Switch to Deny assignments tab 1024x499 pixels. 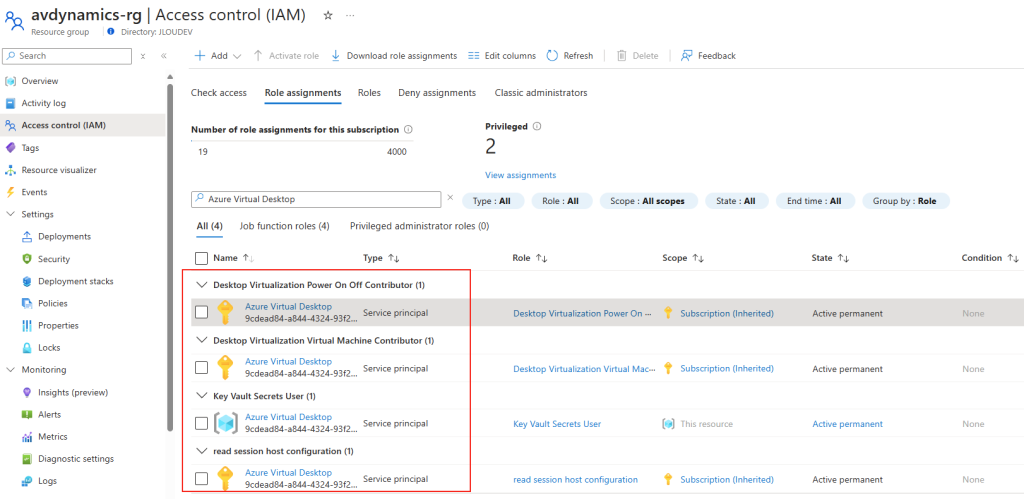click(x=437, y=93)
